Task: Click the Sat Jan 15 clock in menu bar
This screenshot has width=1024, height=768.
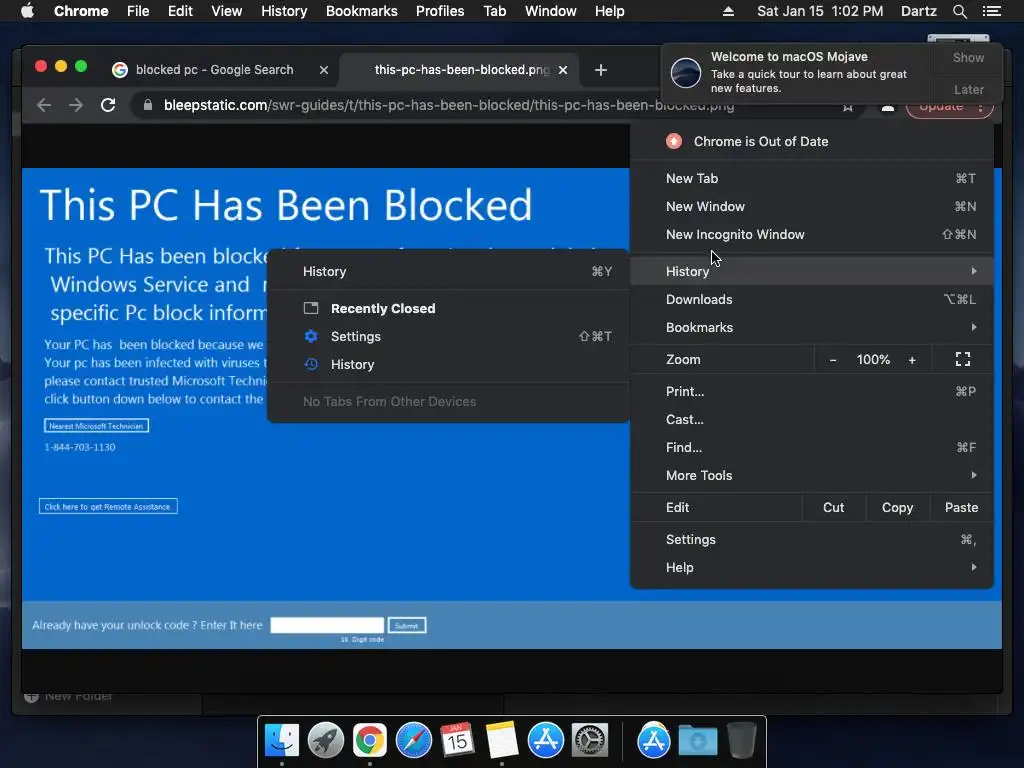Action: click(820, 11)
